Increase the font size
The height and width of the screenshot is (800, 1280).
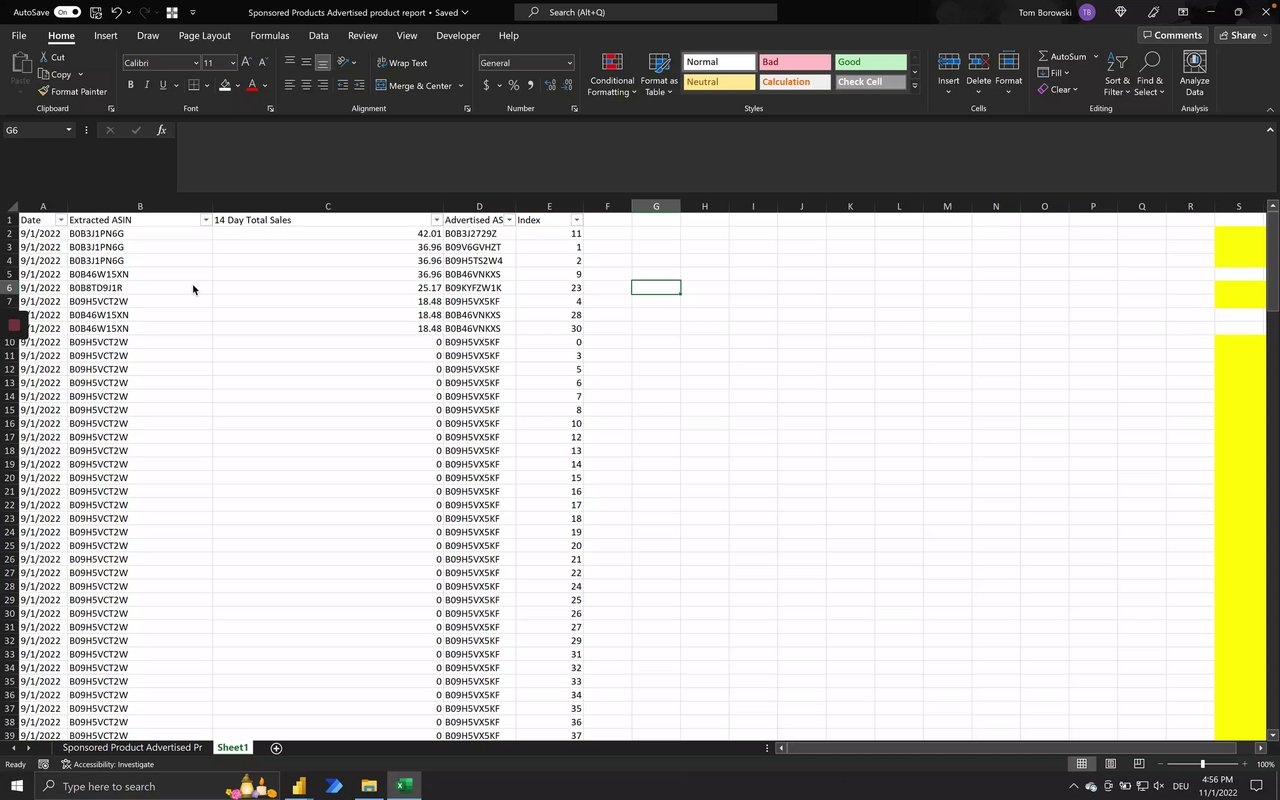click(x=246, y=62)
